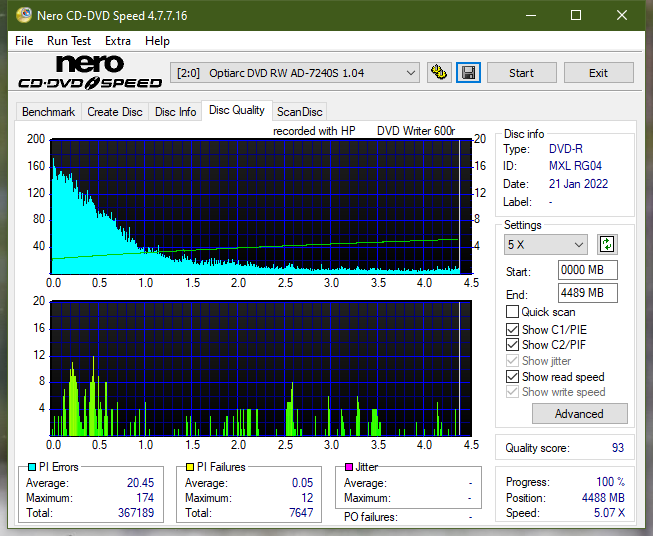Click the Quality score value 93

coord(618,448)
